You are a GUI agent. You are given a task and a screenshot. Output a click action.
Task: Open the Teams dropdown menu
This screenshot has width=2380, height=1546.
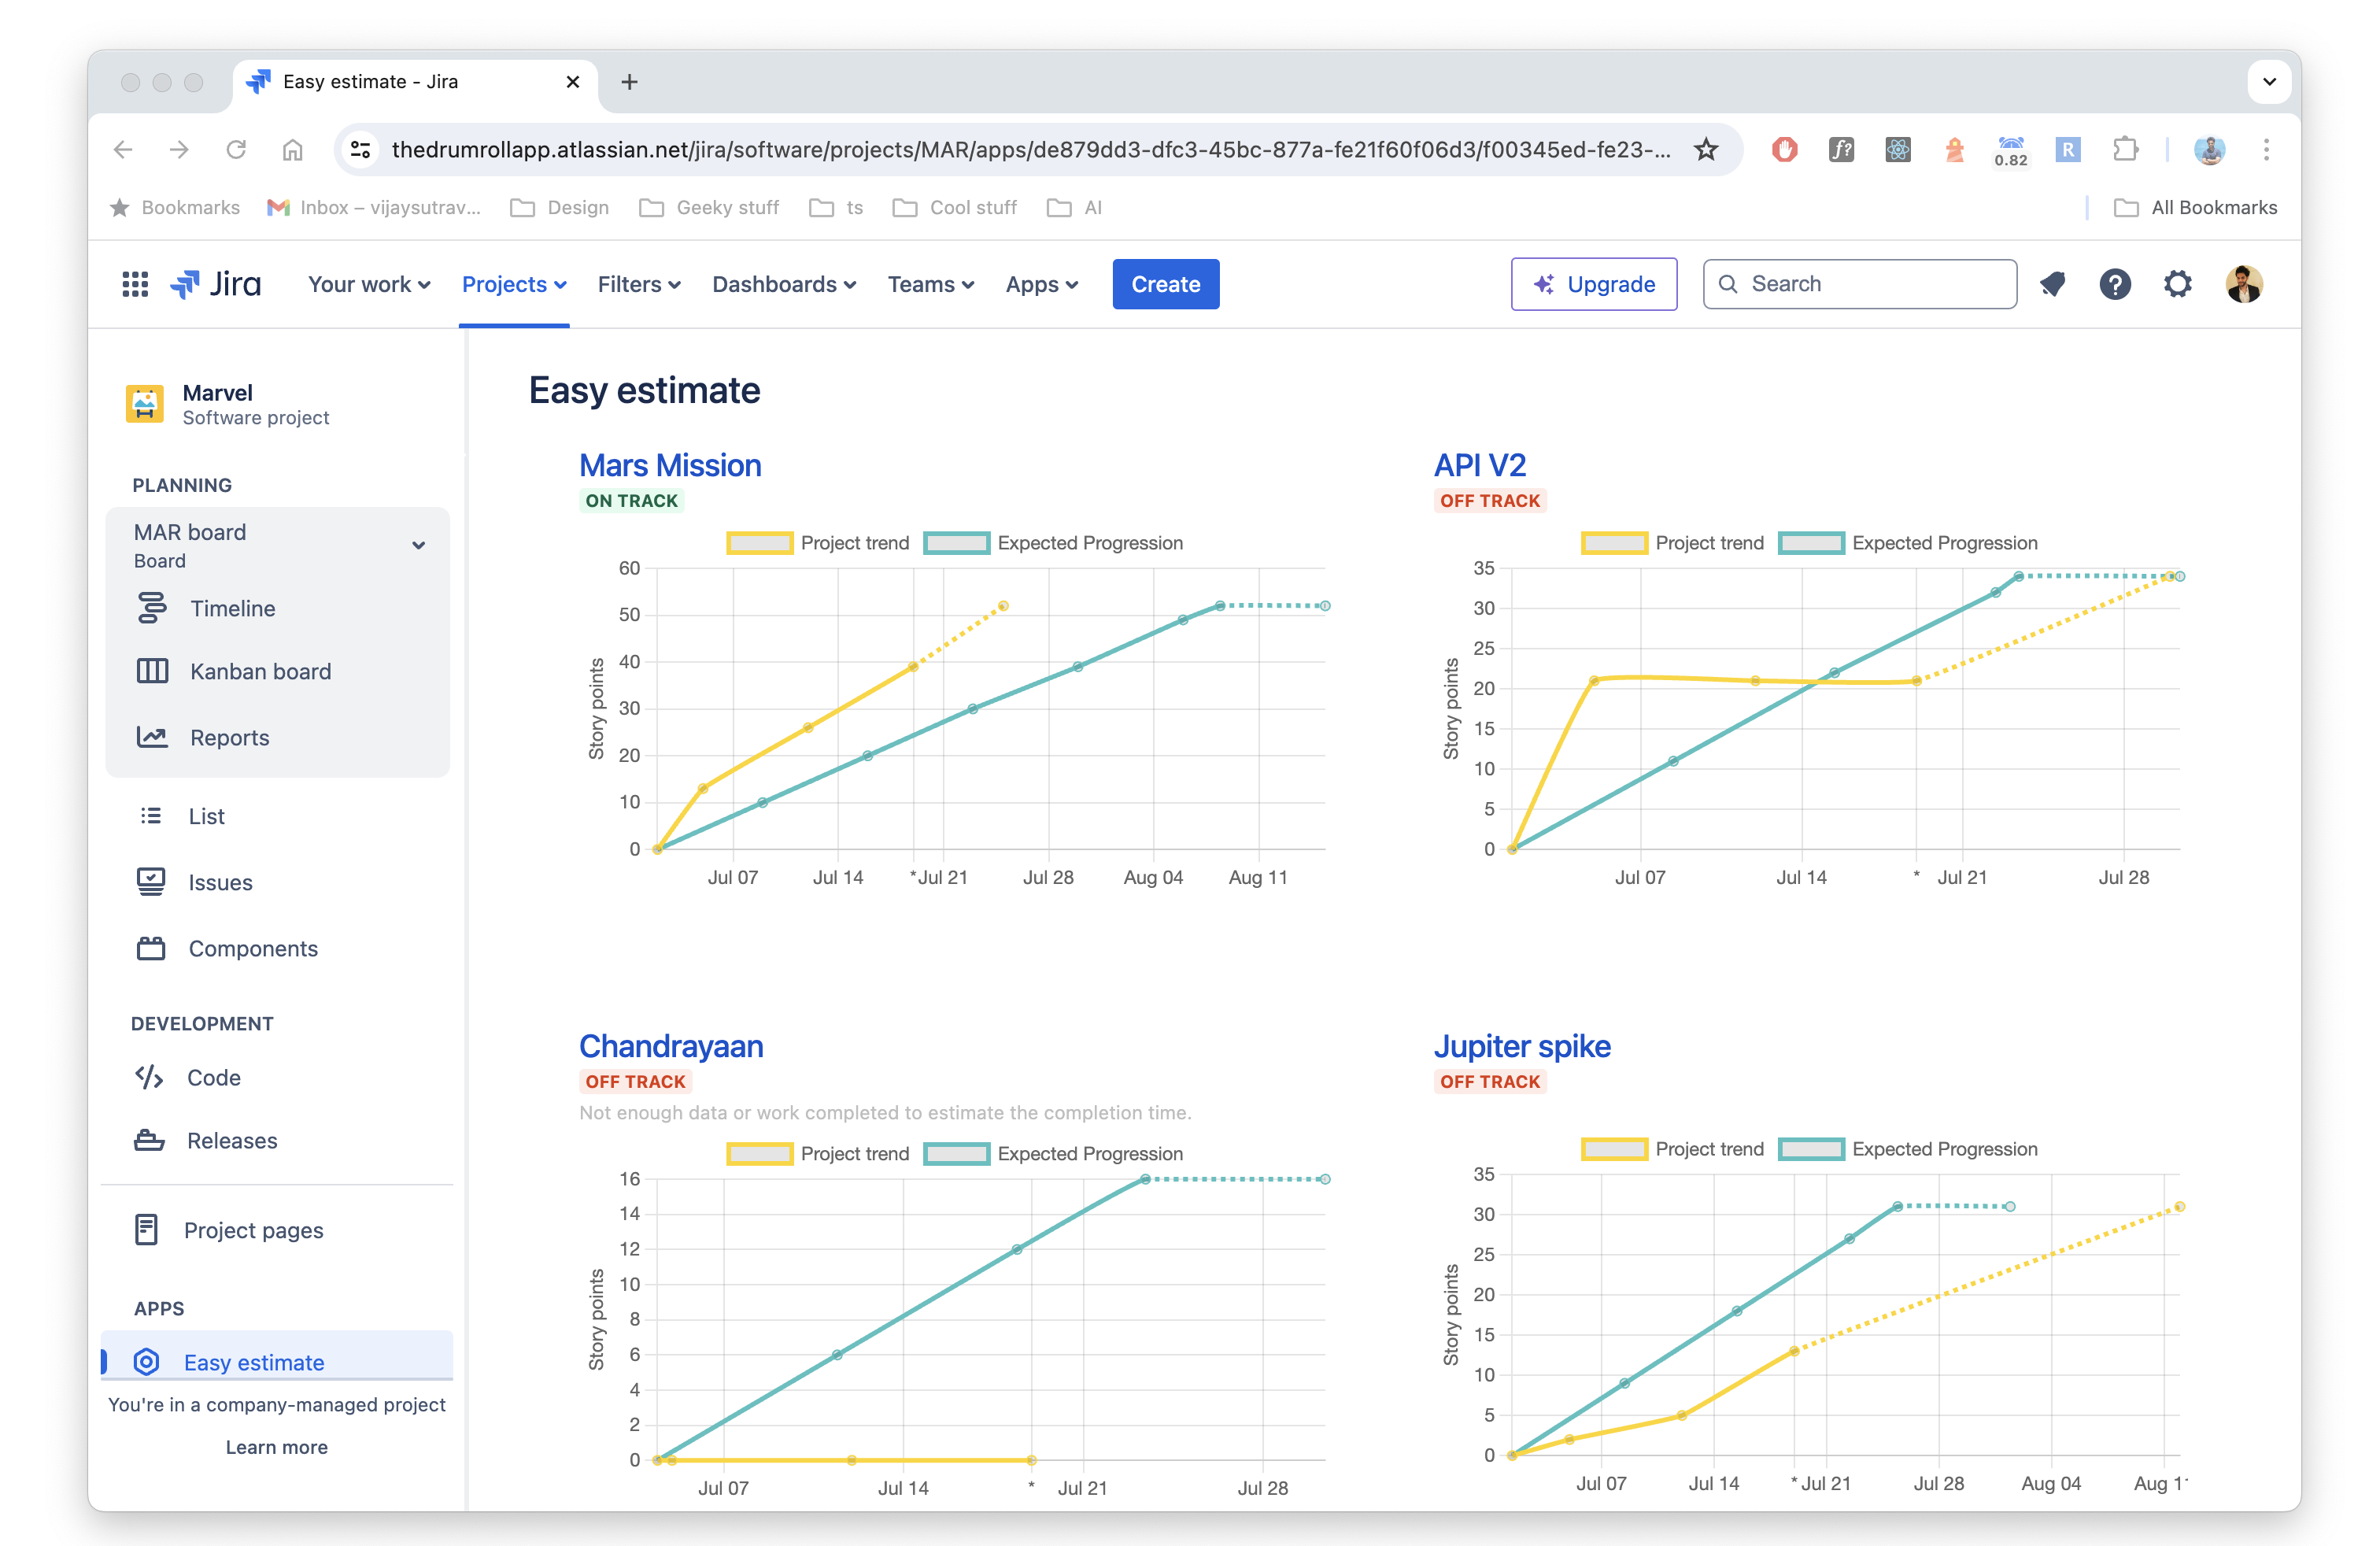931,284
